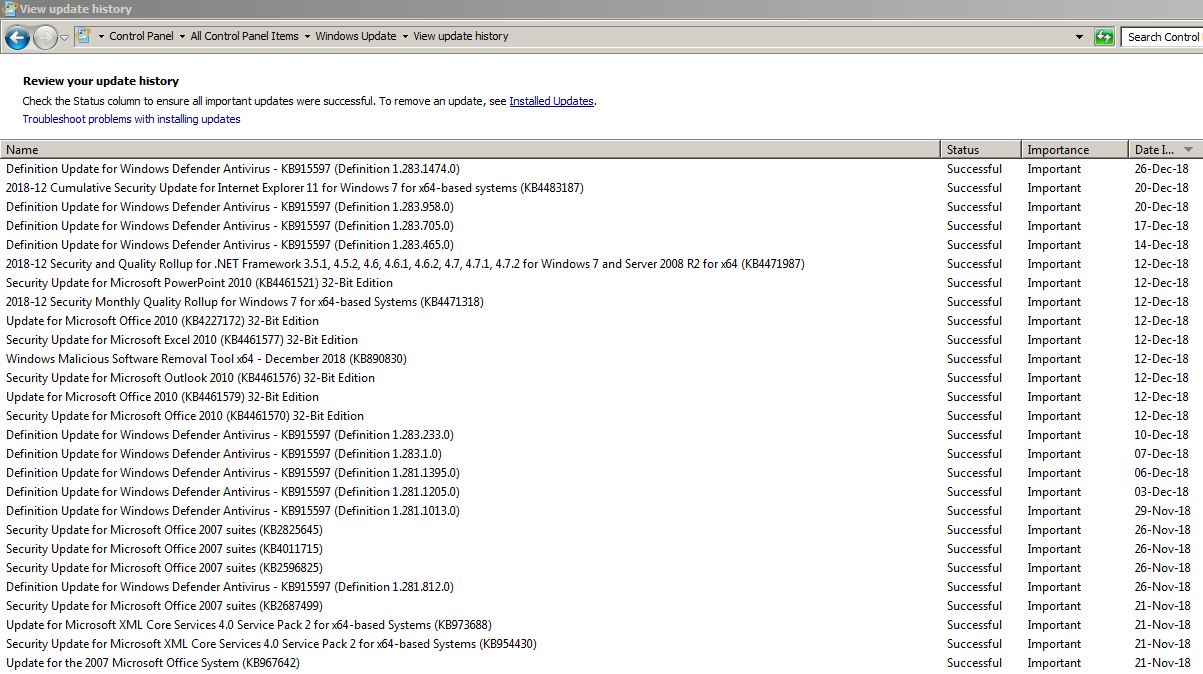Select Office 2007 suites update KB2687499
Screen dimensions: 1203x674
pyautogui.click(x=600, y=606)
